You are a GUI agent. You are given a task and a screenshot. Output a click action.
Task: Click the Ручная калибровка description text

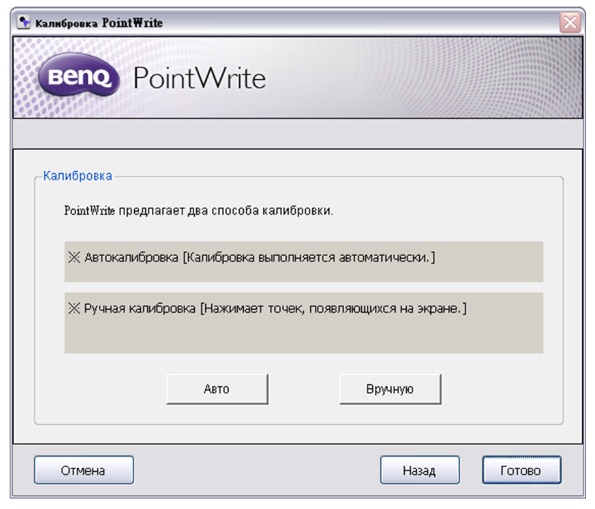[x=275, y=309]
